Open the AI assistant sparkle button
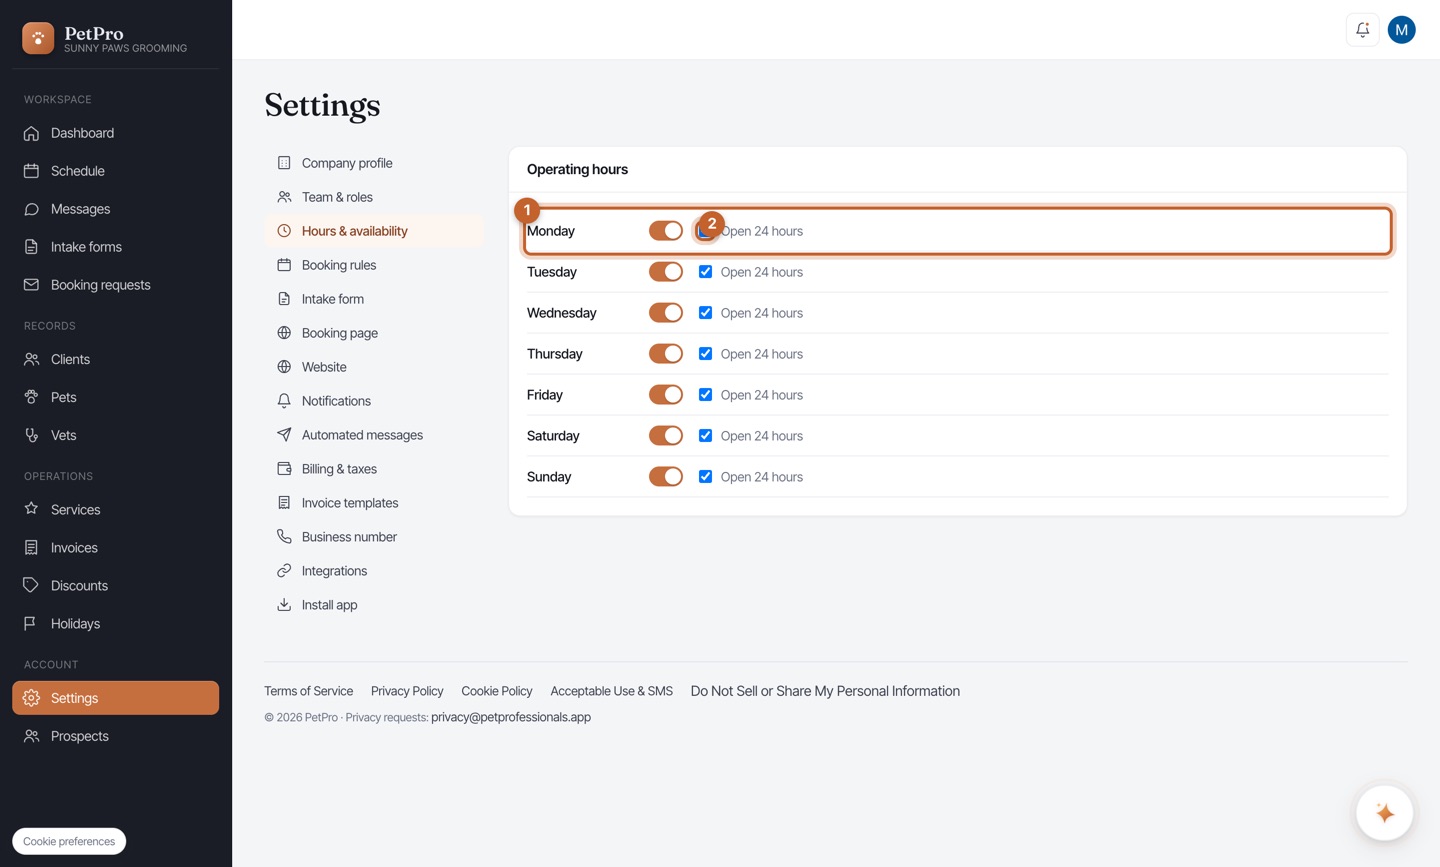 (x=1384, y=813)
